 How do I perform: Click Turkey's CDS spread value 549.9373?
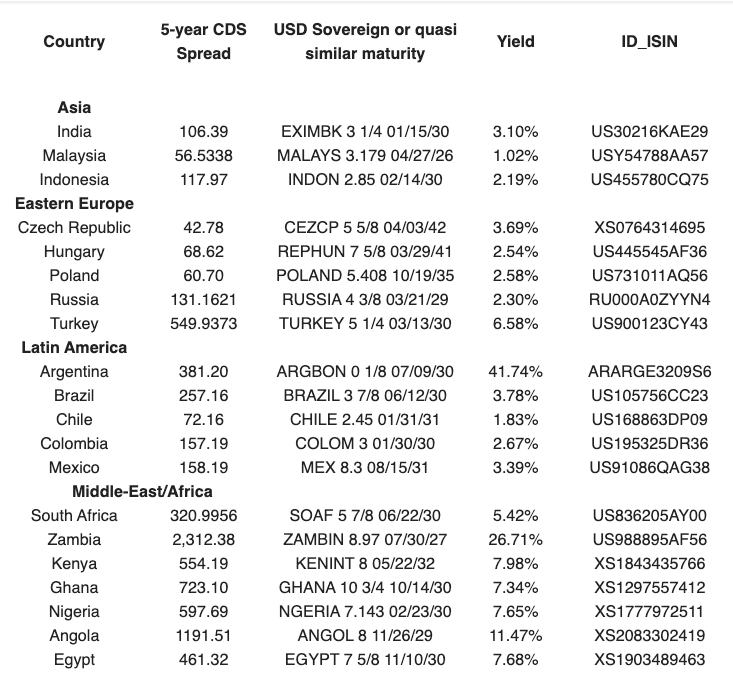click(203, 323)
